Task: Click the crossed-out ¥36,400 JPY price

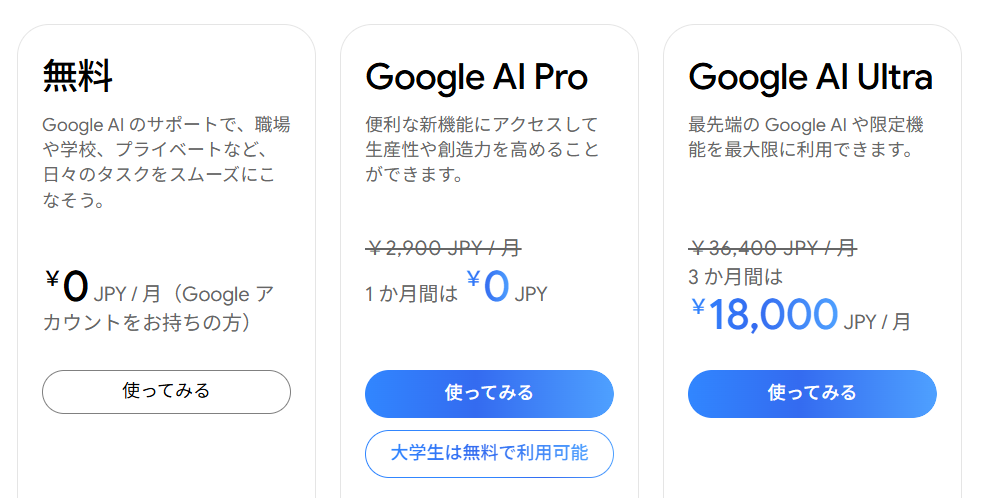Action: [x=773, y=248]
